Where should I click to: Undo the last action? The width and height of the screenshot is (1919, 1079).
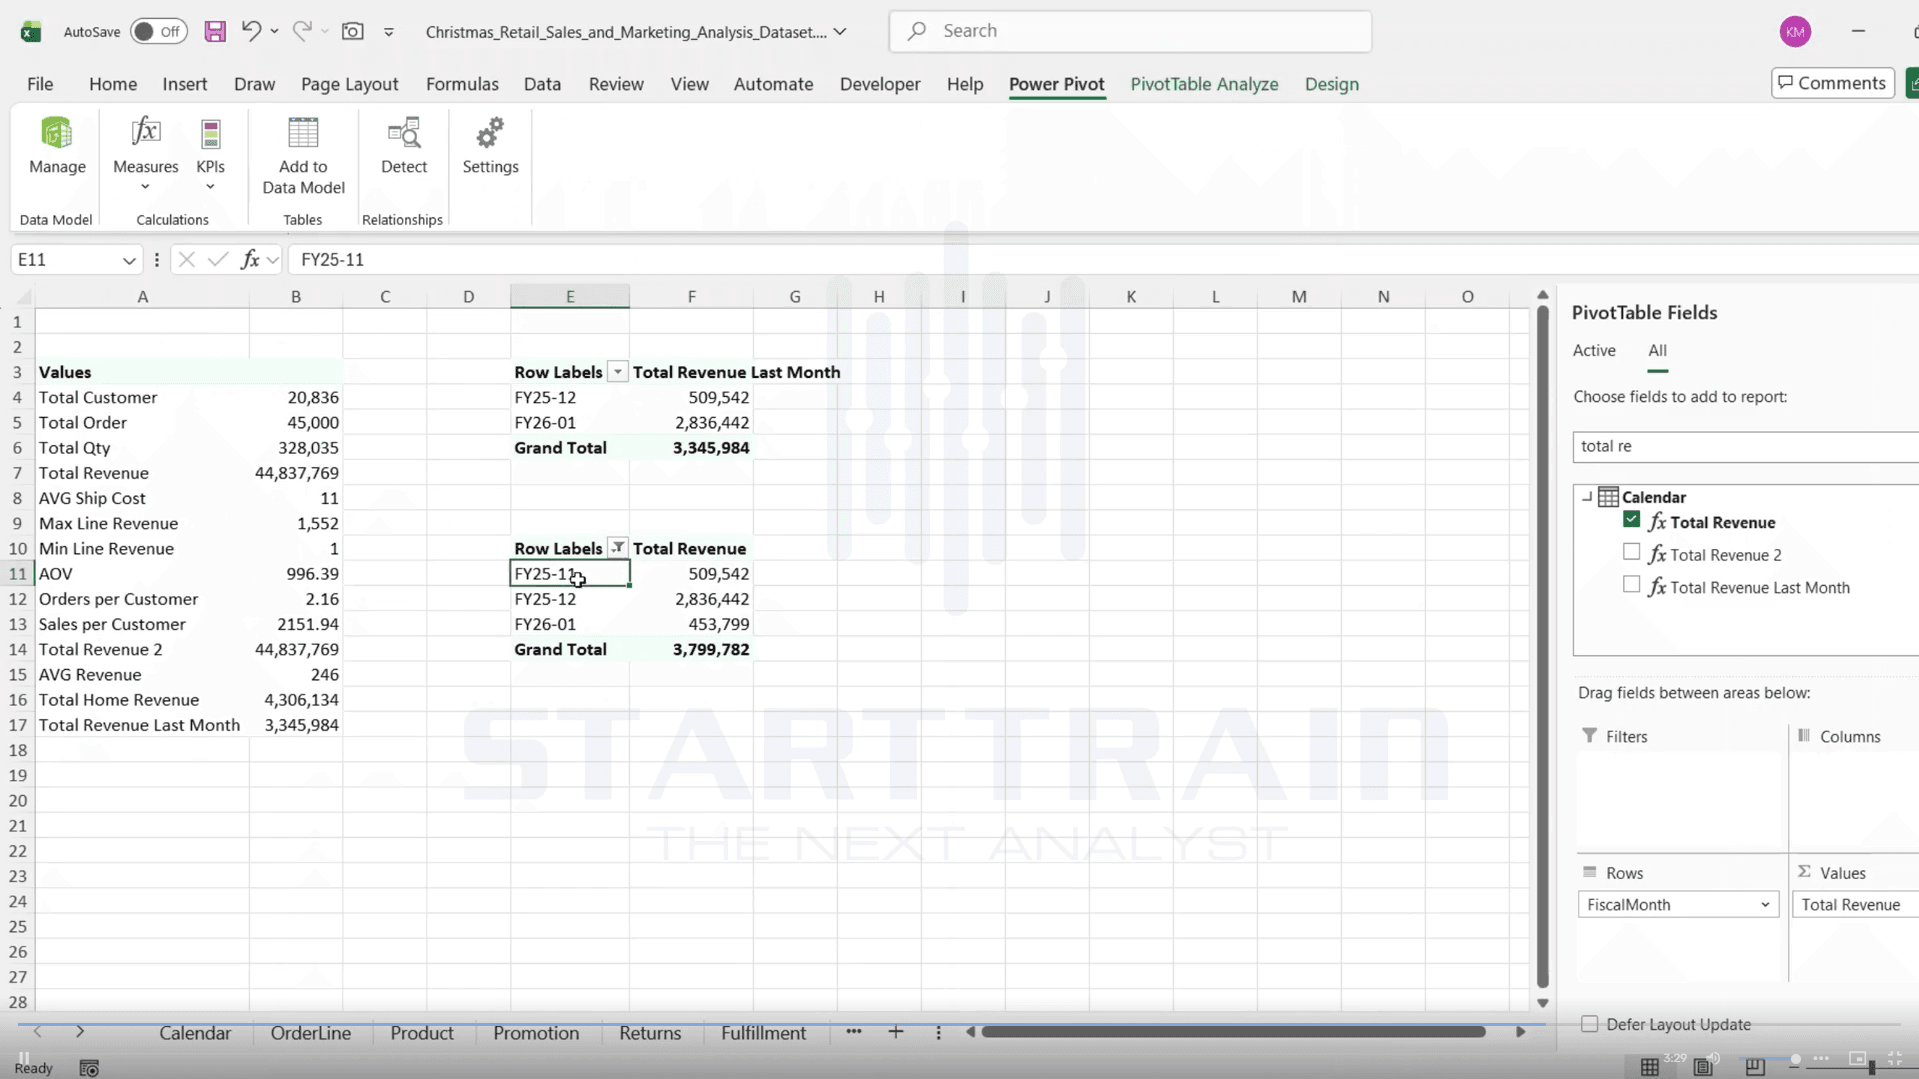(250, 31)
